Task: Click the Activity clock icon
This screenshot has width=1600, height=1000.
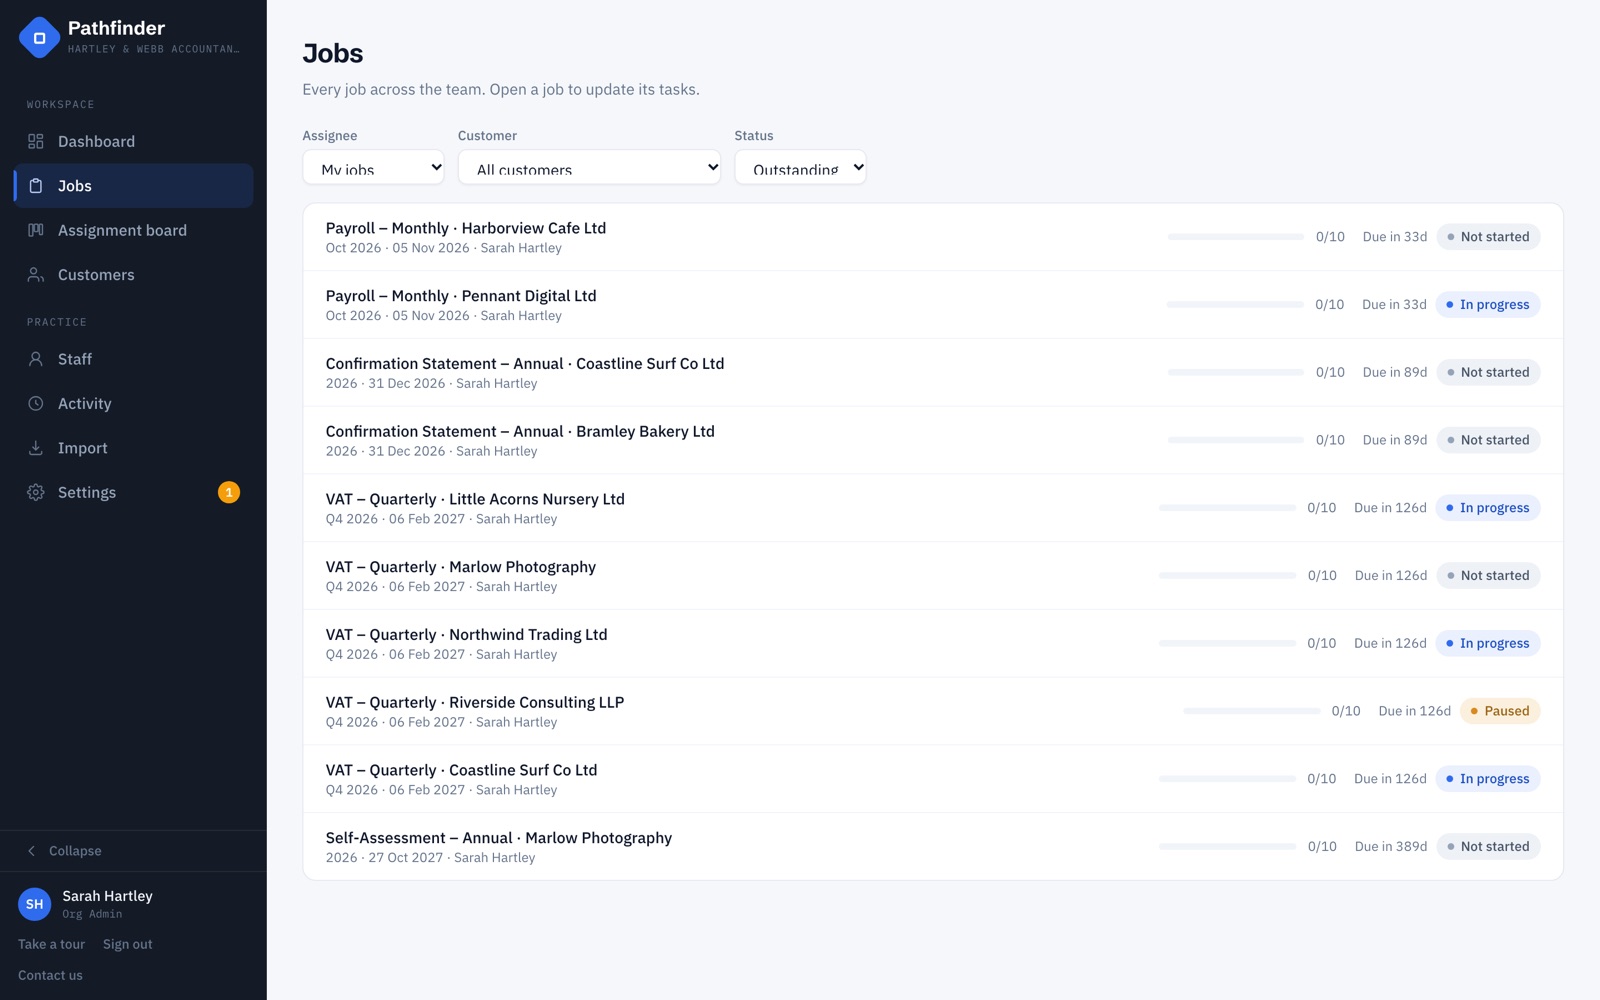Action: coord(36,404)
